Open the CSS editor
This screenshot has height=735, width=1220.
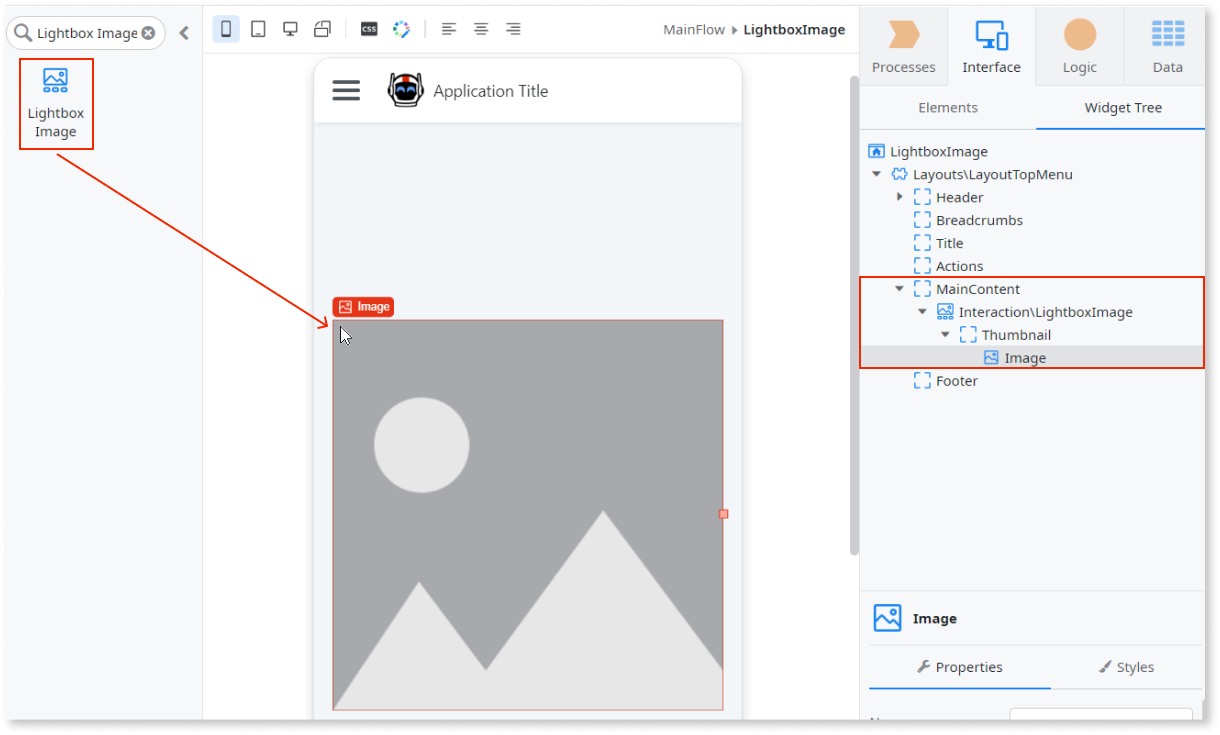point(368,28)
